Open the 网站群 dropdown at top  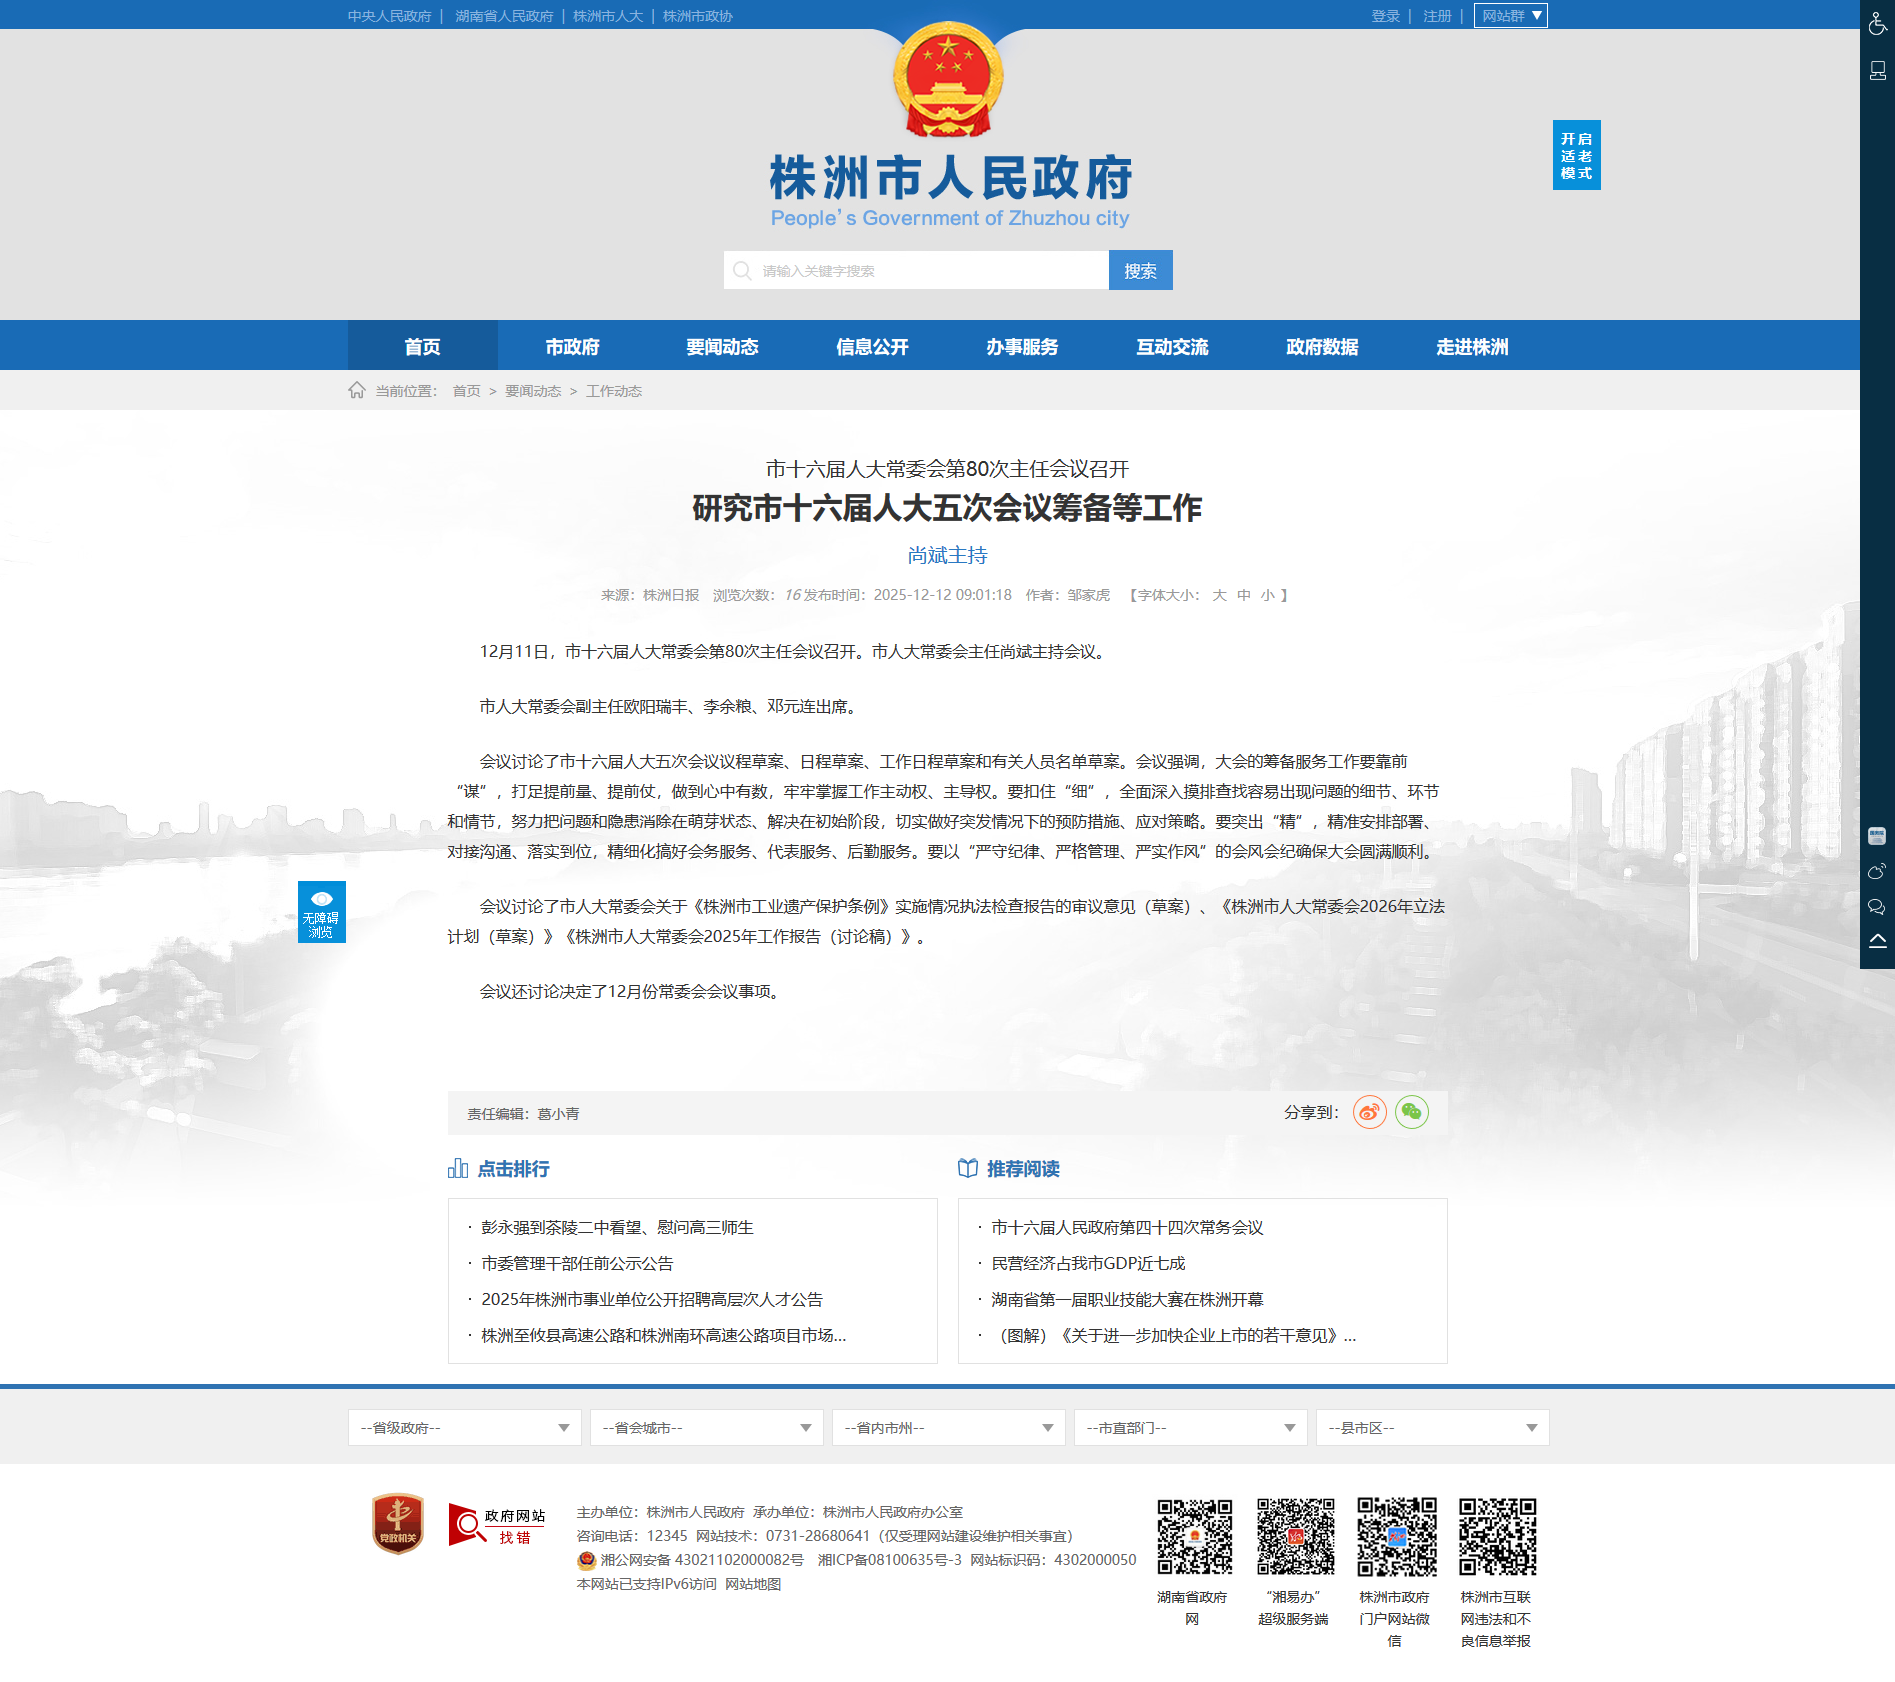click(1510, 16)
